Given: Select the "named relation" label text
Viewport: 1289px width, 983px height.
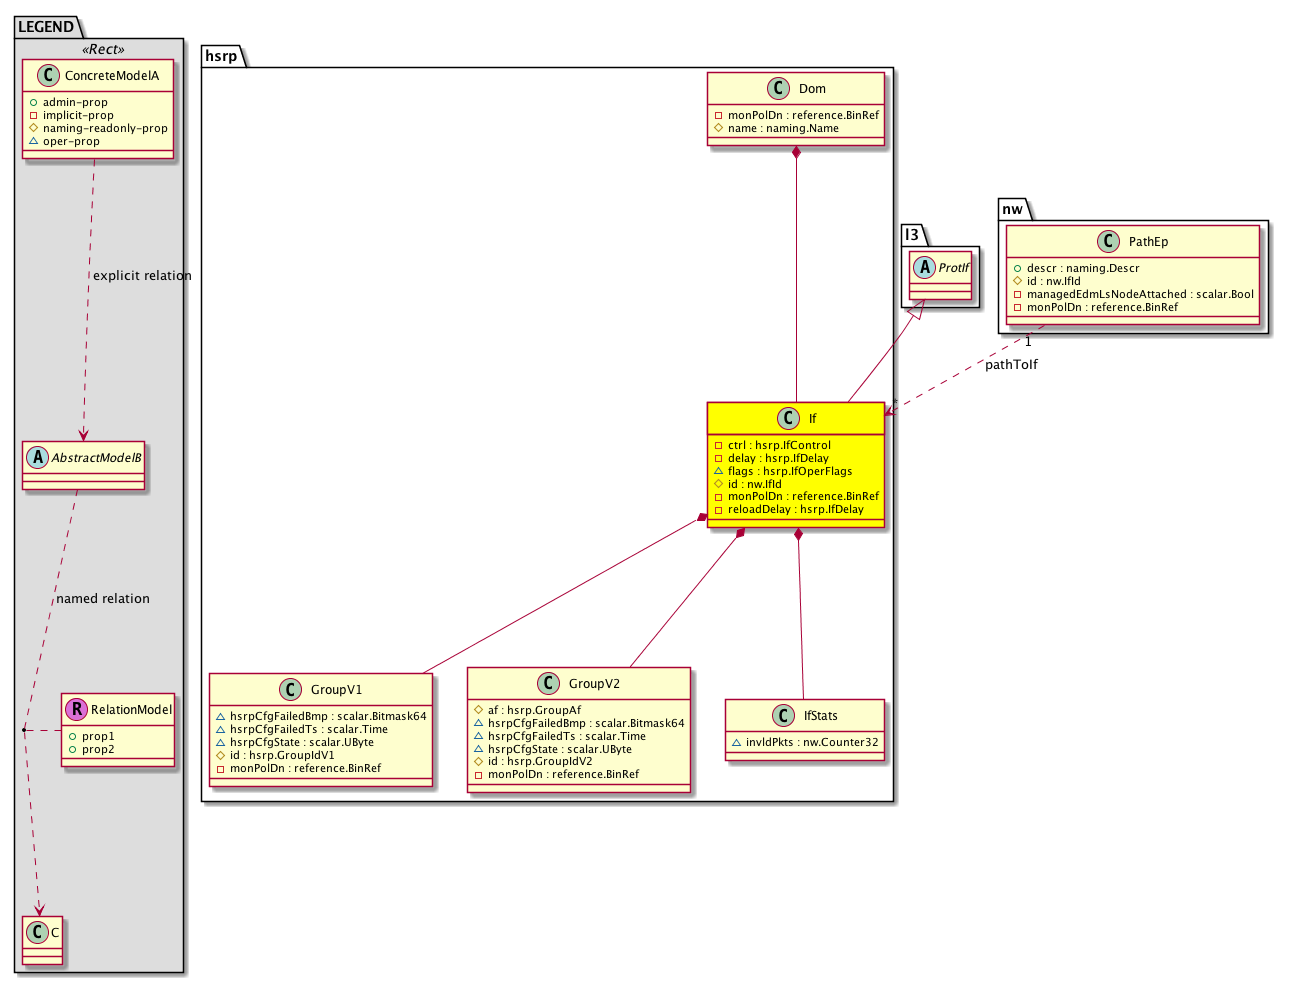Looking at the screenshot, I should 103,599.
